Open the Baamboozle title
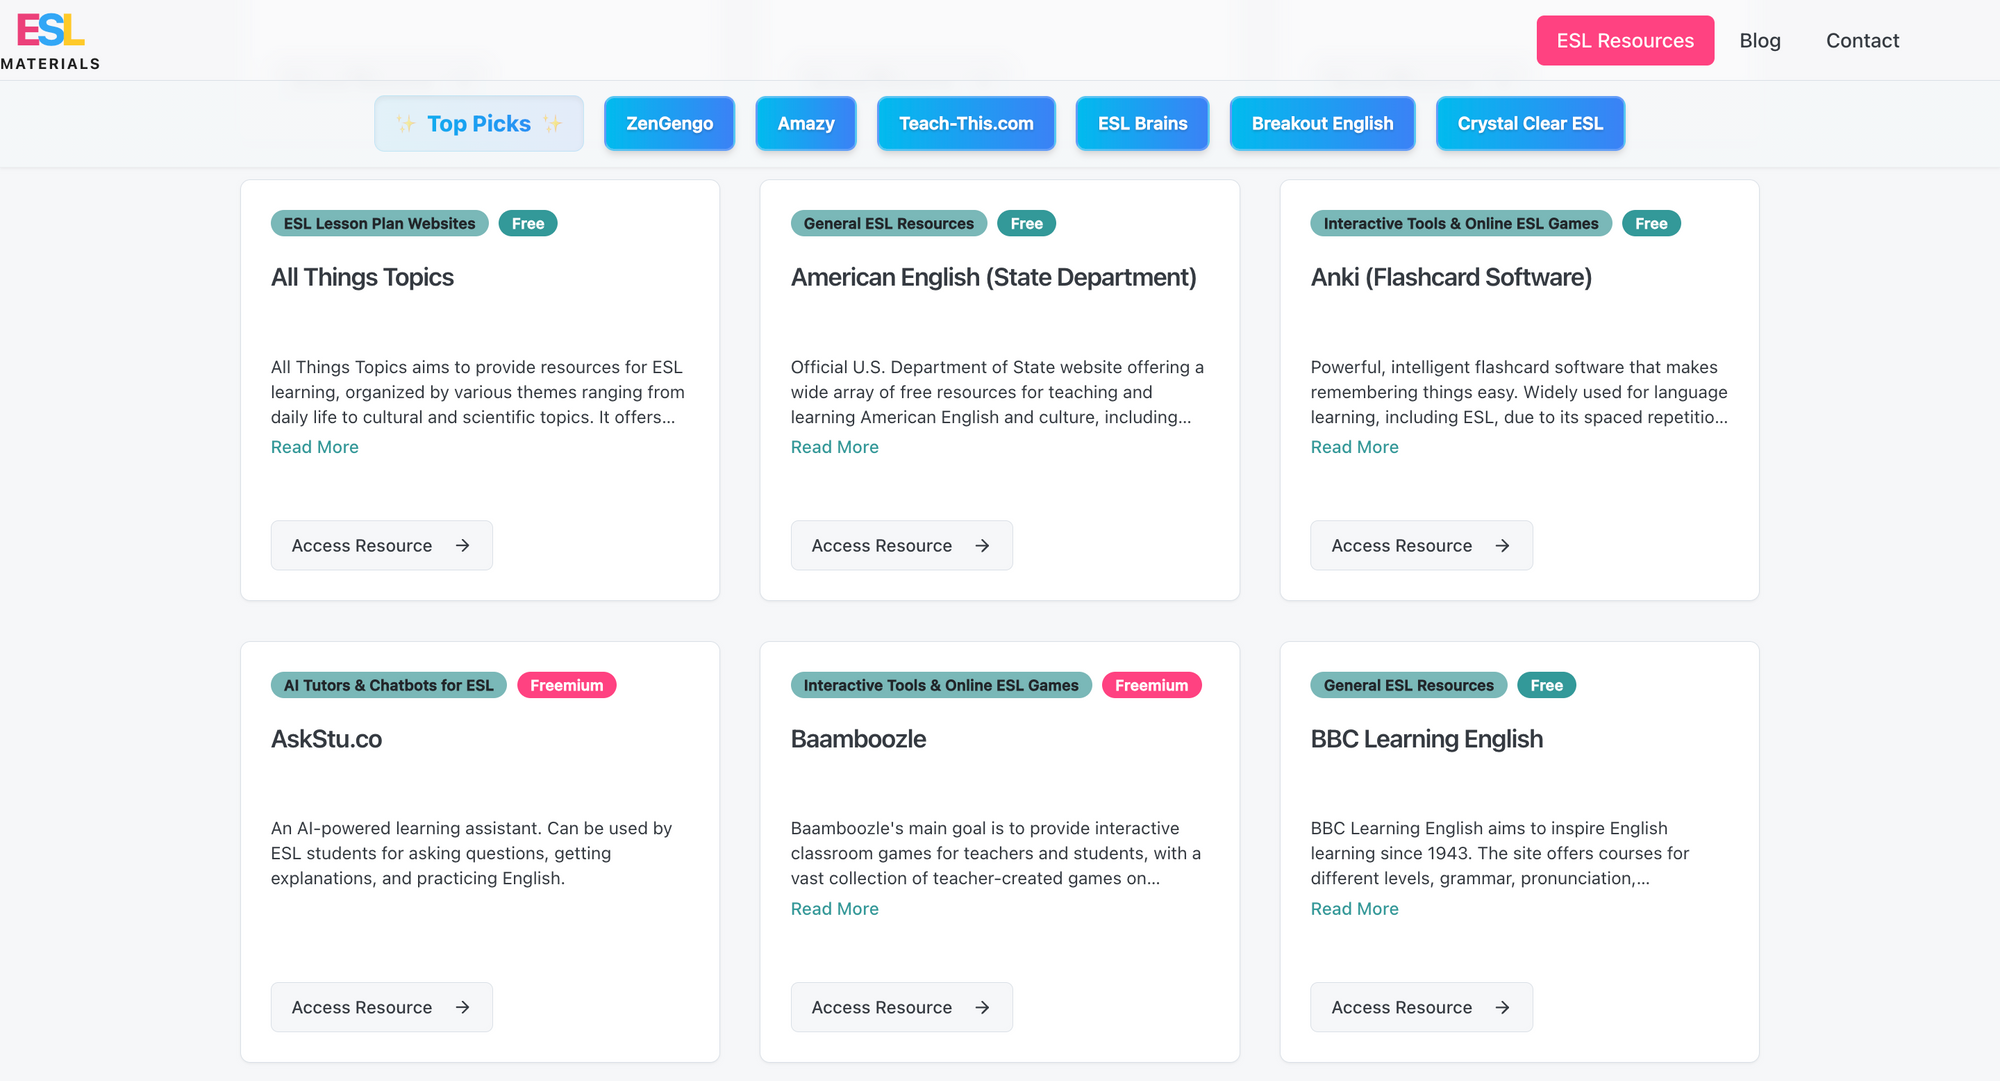This screenshot has width=2000, height=1081. pos(858,739)
